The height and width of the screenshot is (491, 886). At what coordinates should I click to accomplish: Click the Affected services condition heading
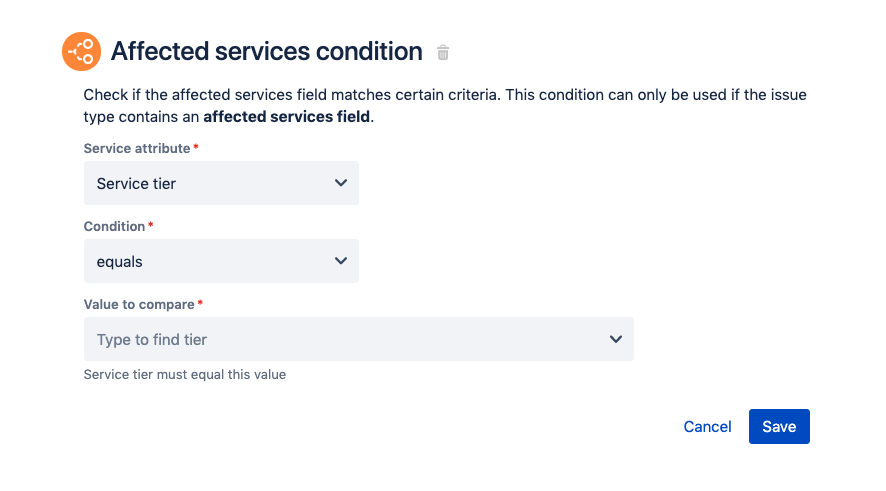coord(266,51)
